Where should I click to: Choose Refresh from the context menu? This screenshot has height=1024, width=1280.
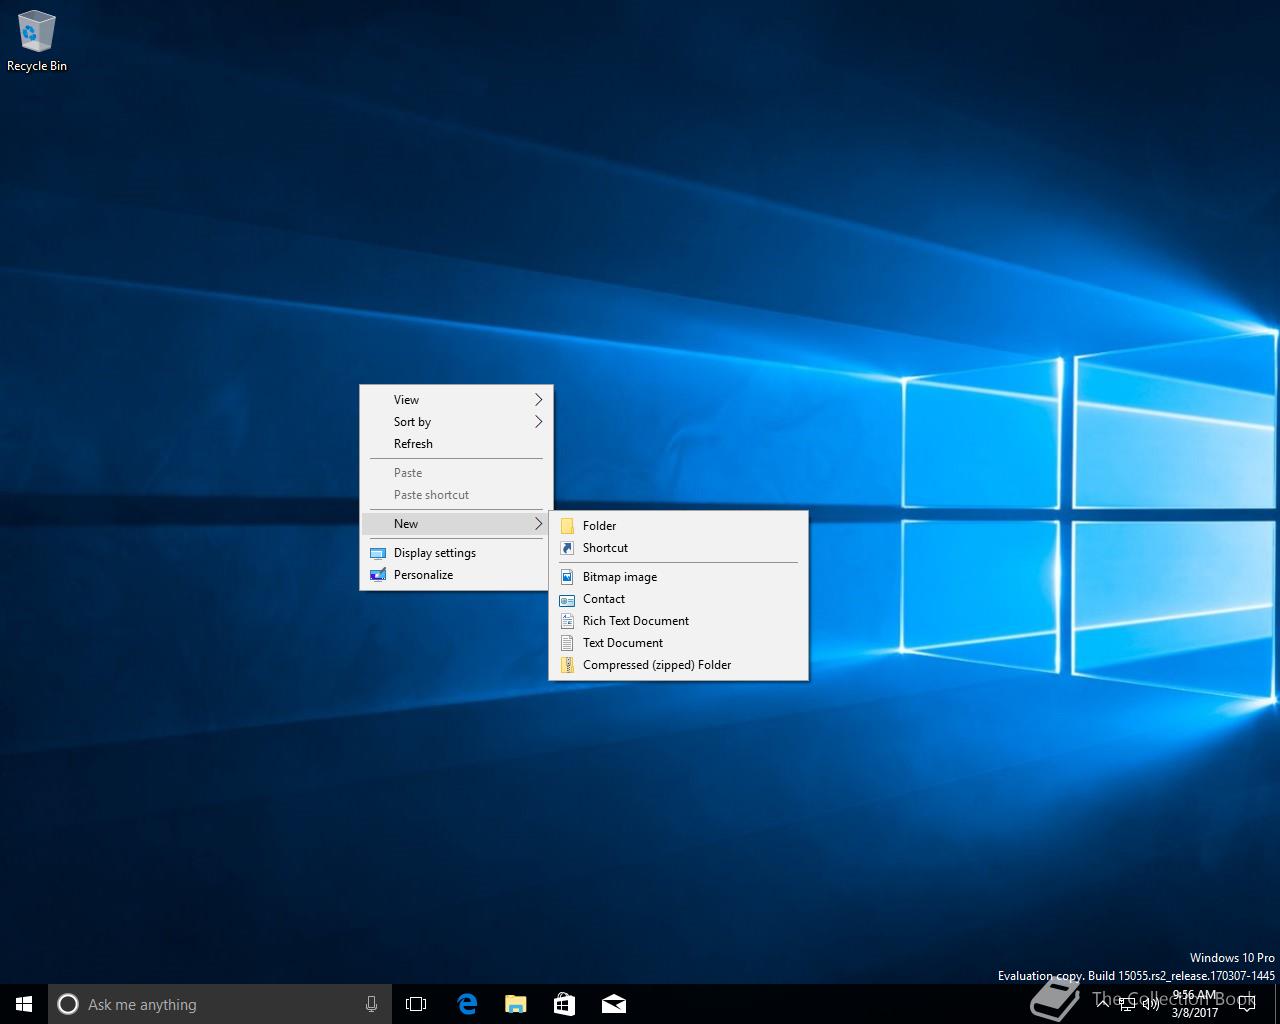[456, 443]
